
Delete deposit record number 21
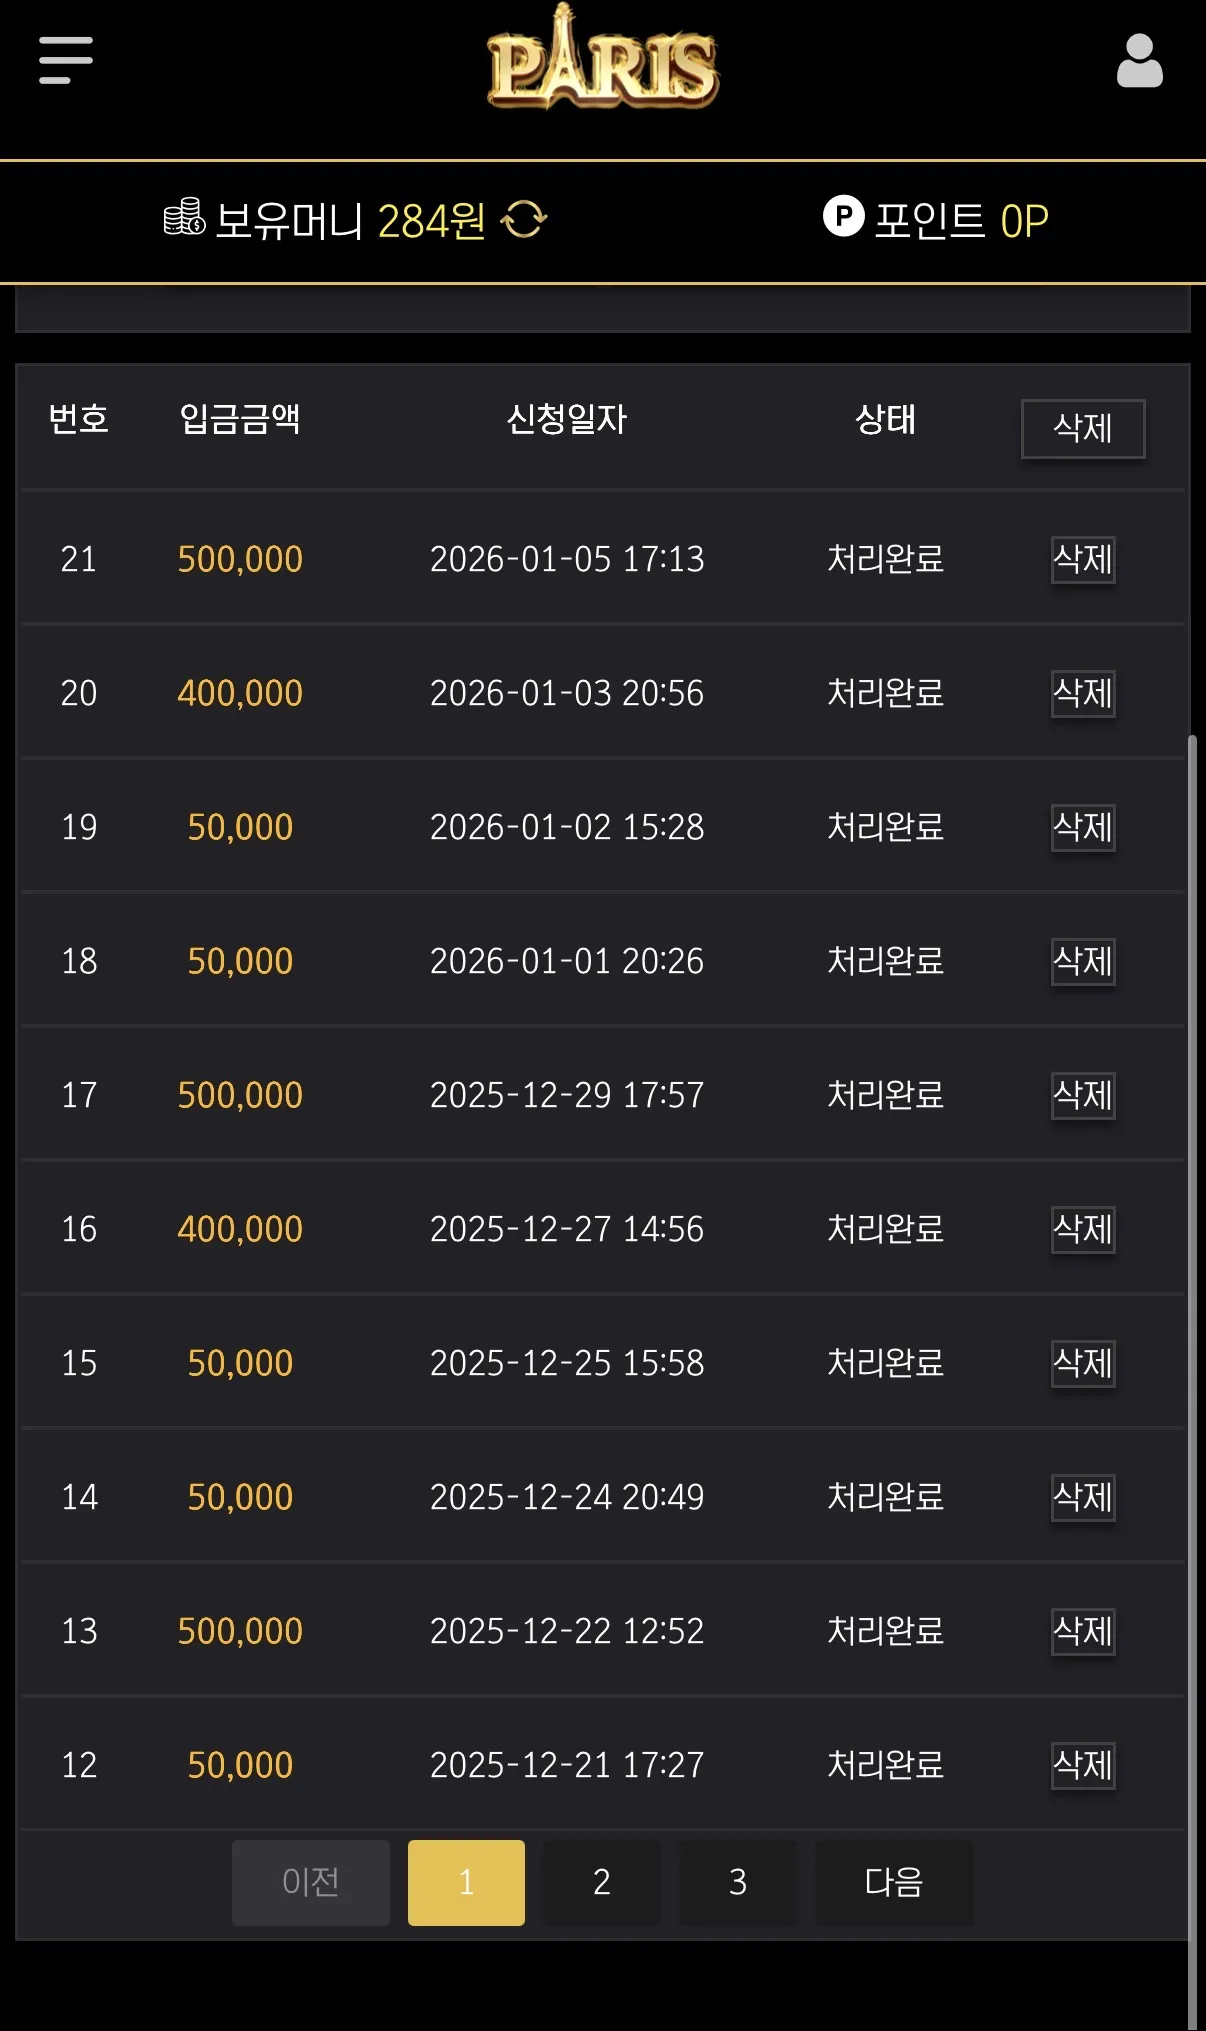[x=1083, y=560]
